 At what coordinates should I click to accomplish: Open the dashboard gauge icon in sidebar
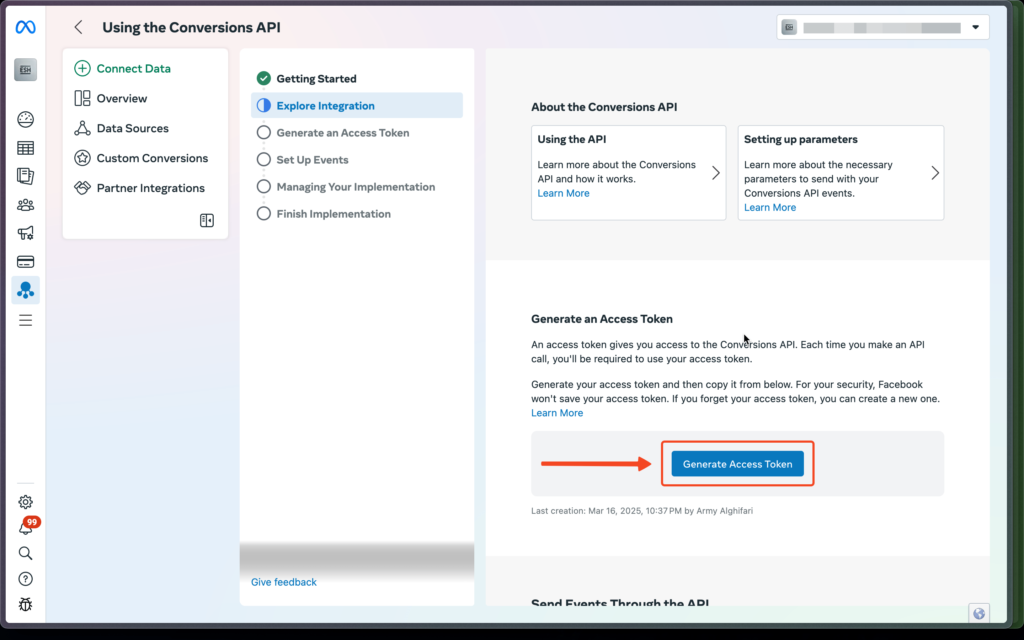point(26,120)
